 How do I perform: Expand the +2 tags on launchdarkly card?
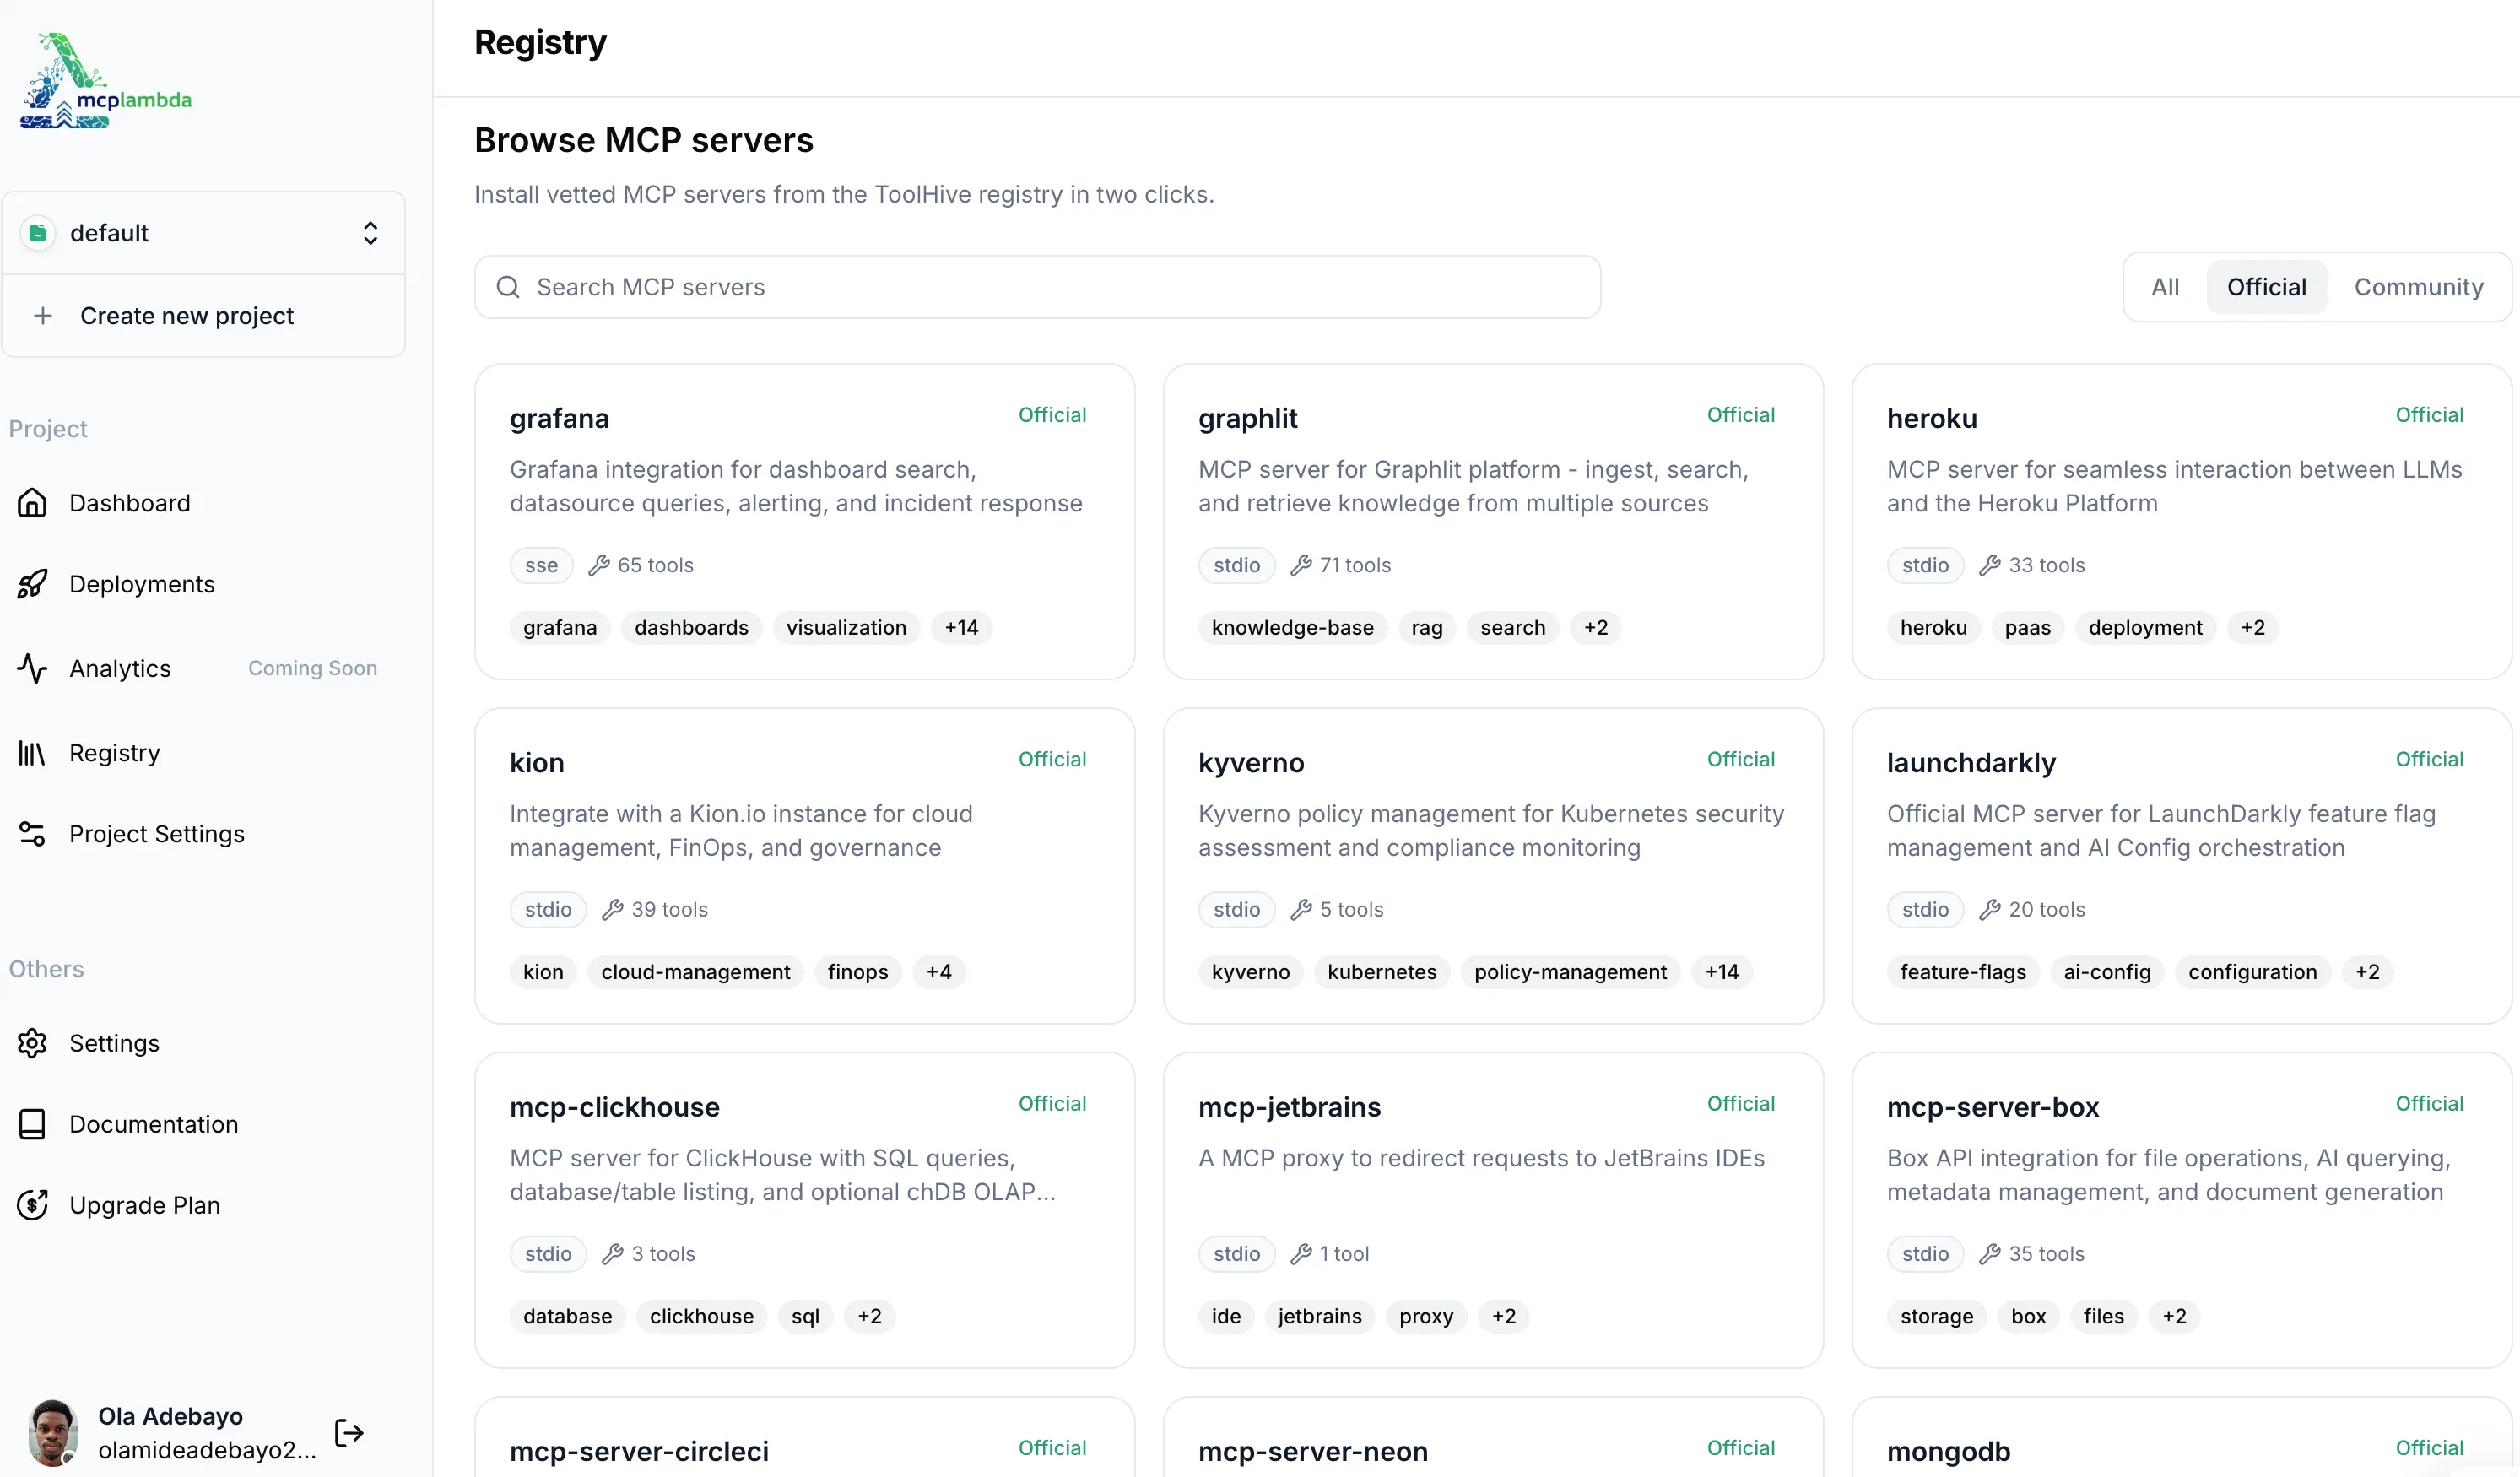2367,972
